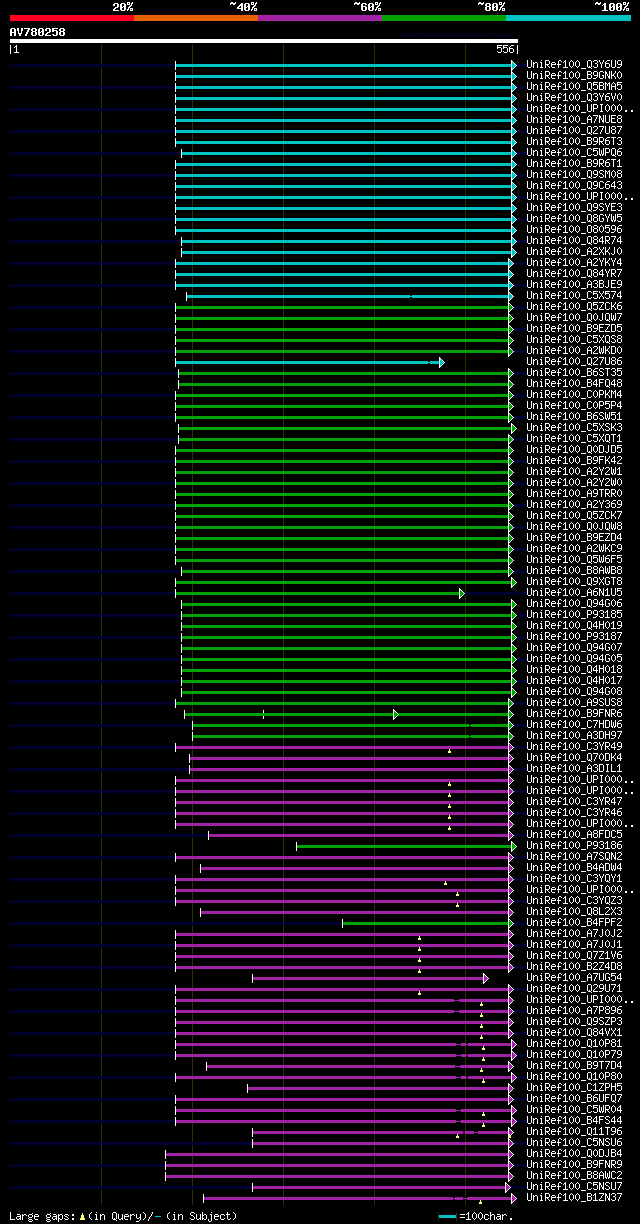
Task: Click label UniRef100_Q9SYE3
Action: (575, 207)
